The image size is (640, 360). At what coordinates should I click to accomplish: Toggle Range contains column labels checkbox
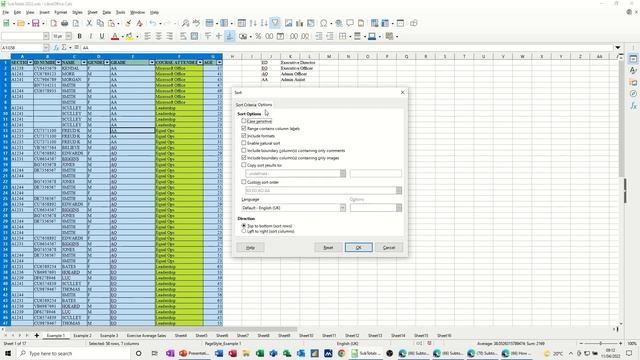tap(244, 129)
